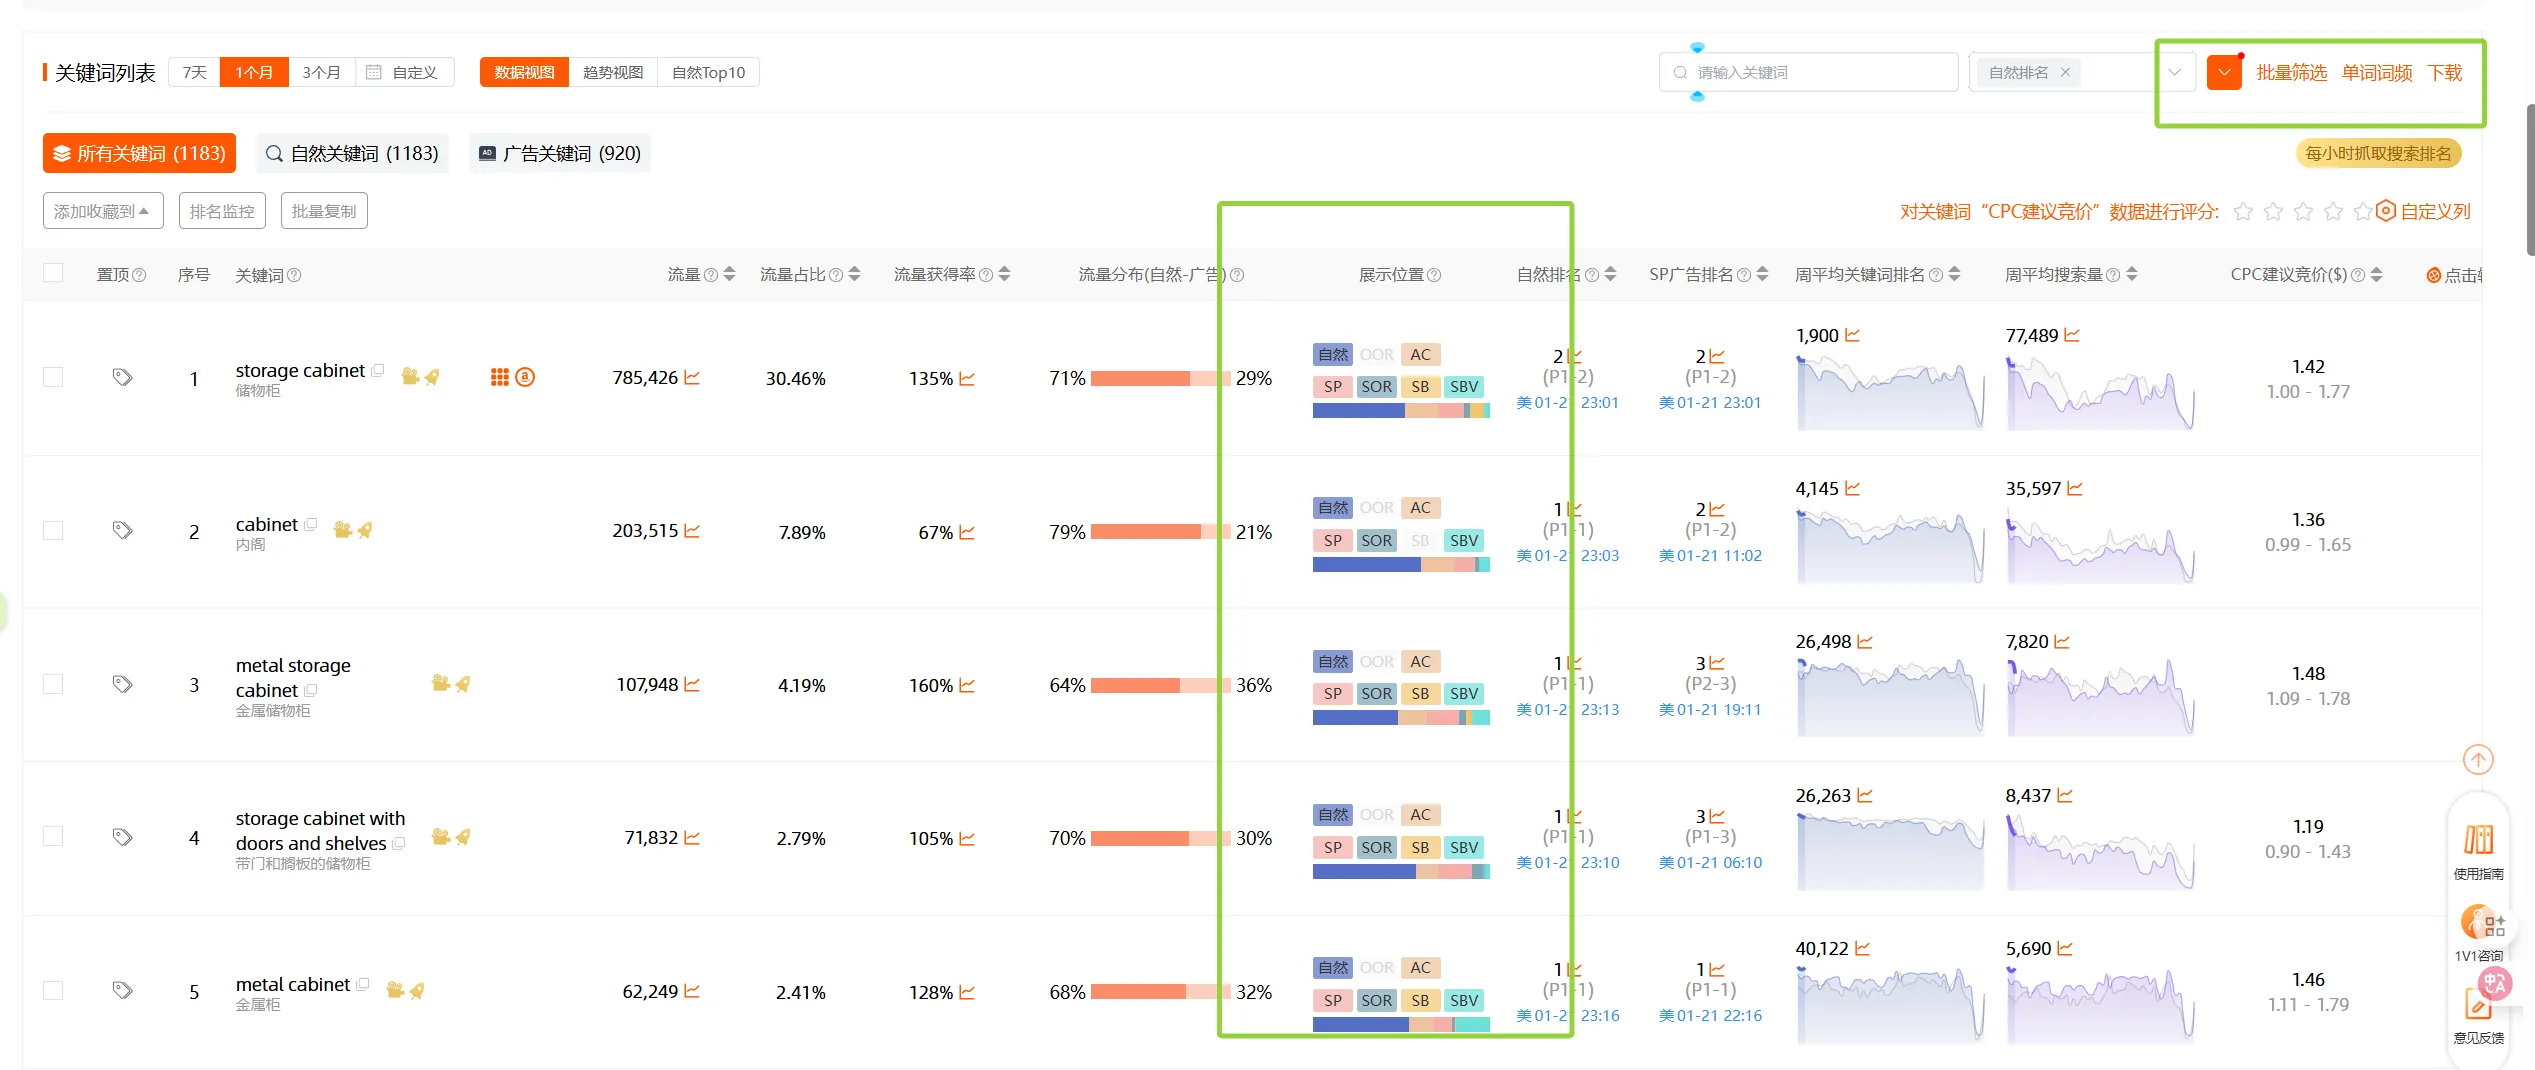Click the pin tag icon for cabinet row
This screenshot has width=2535, height=1070.
click(122, 530)
